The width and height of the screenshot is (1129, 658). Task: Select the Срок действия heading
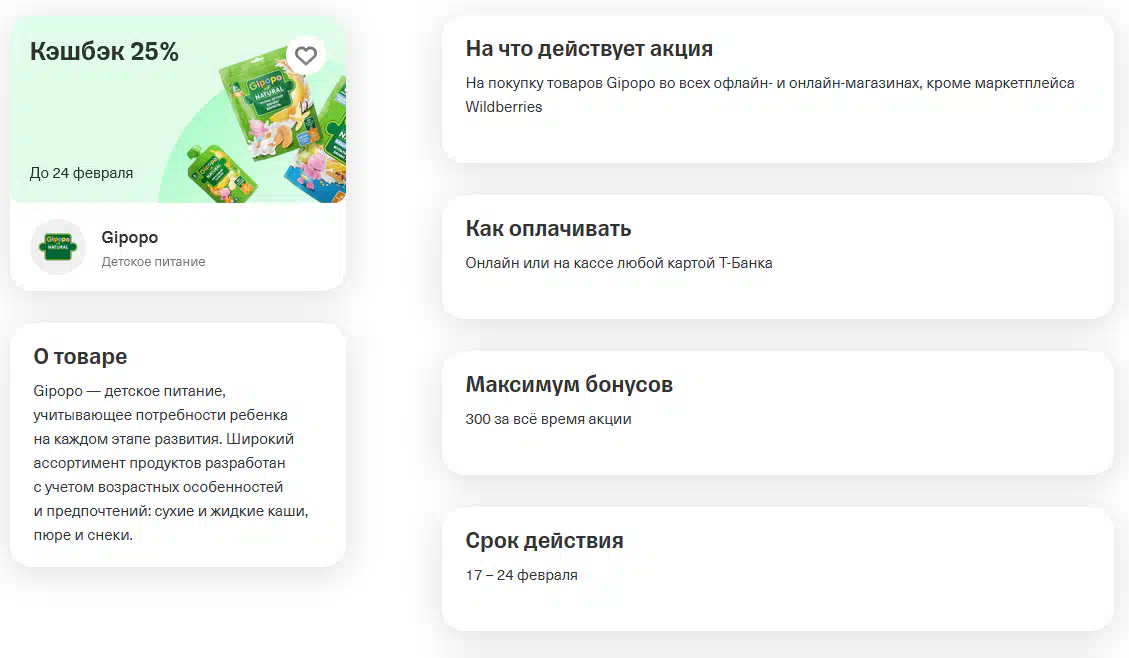(544, 541)
